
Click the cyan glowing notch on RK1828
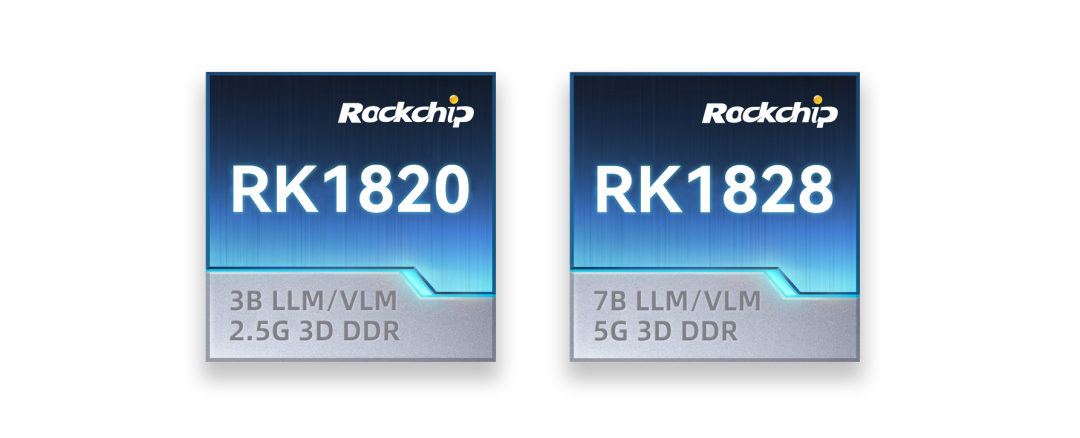point(785,281)
